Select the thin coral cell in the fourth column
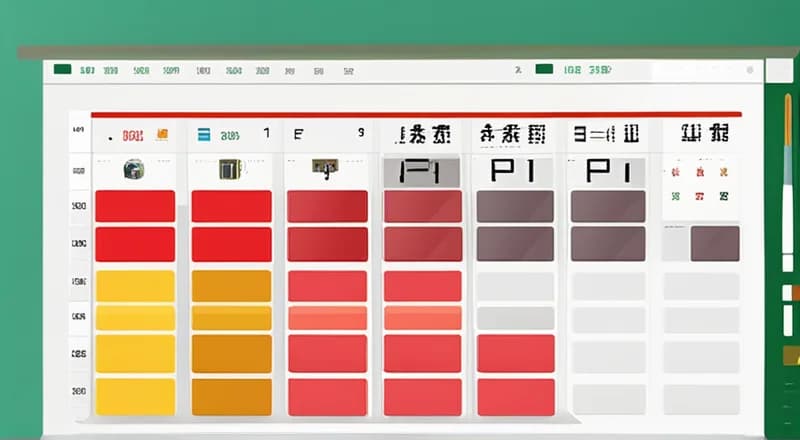 (422, 317)
